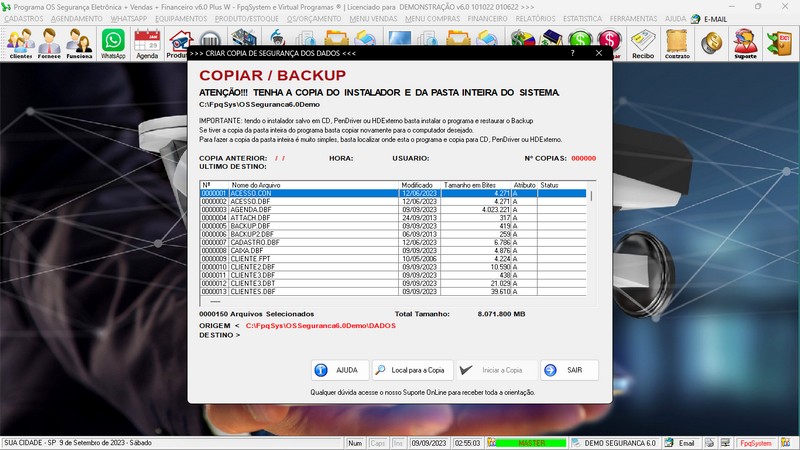Image resolution: width=800 pixels, height=450 pixels.
Task: Click the Email status bar button
Action: pos(680,443)
